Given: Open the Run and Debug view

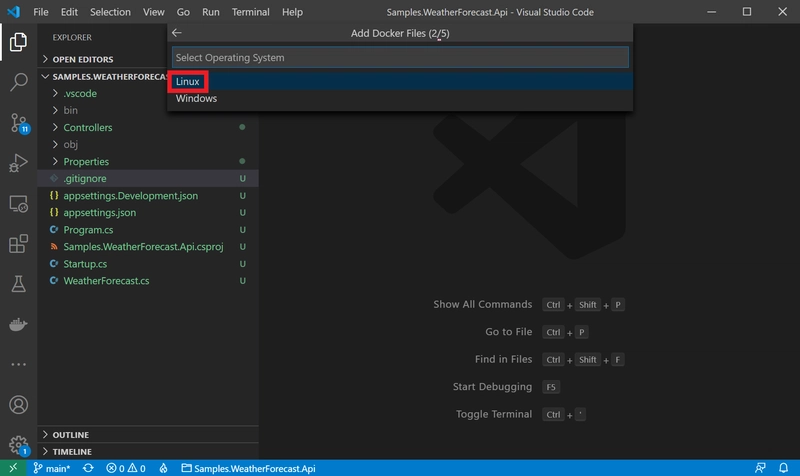Looking at the screenshot, I should pos(18,163).
